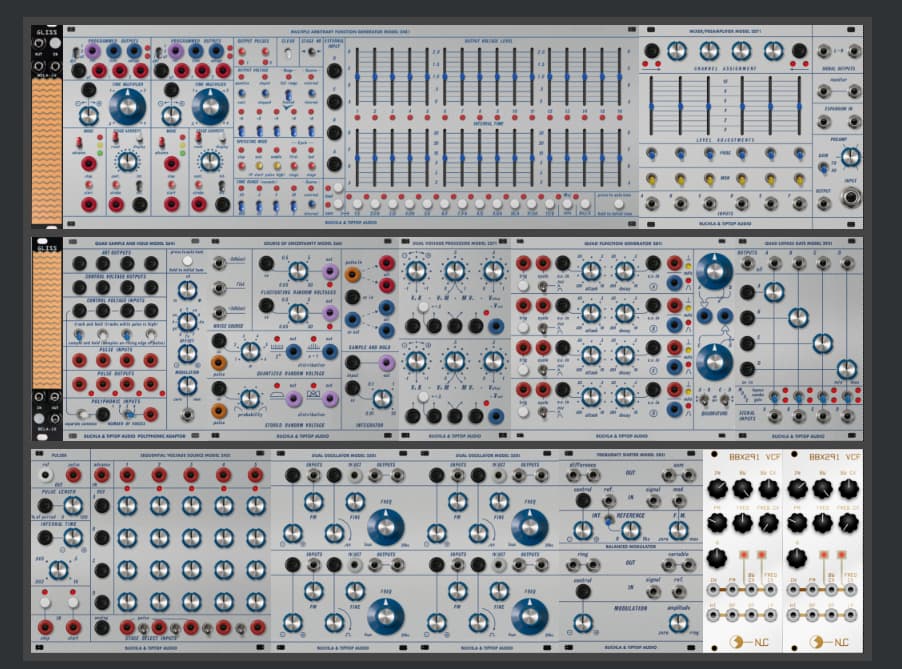Click first channel level slider on Mixer 207t

point(651,106)
